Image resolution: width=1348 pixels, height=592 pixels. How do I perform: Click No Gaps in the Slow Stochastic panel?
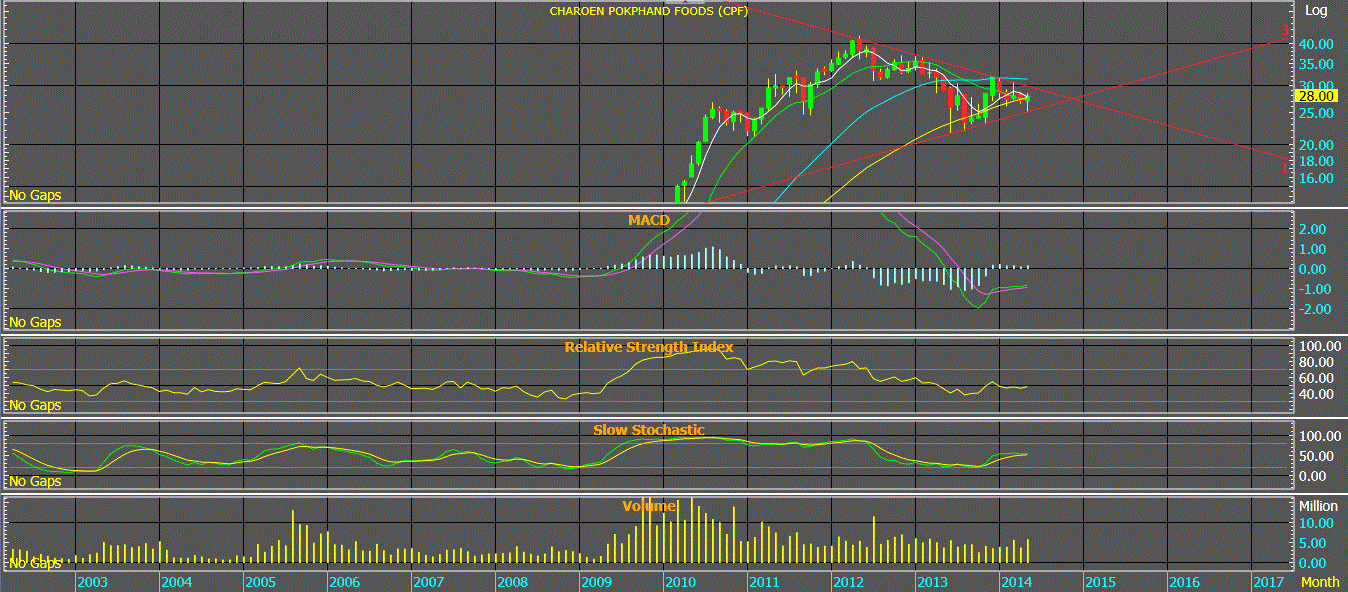pos(35,482)
